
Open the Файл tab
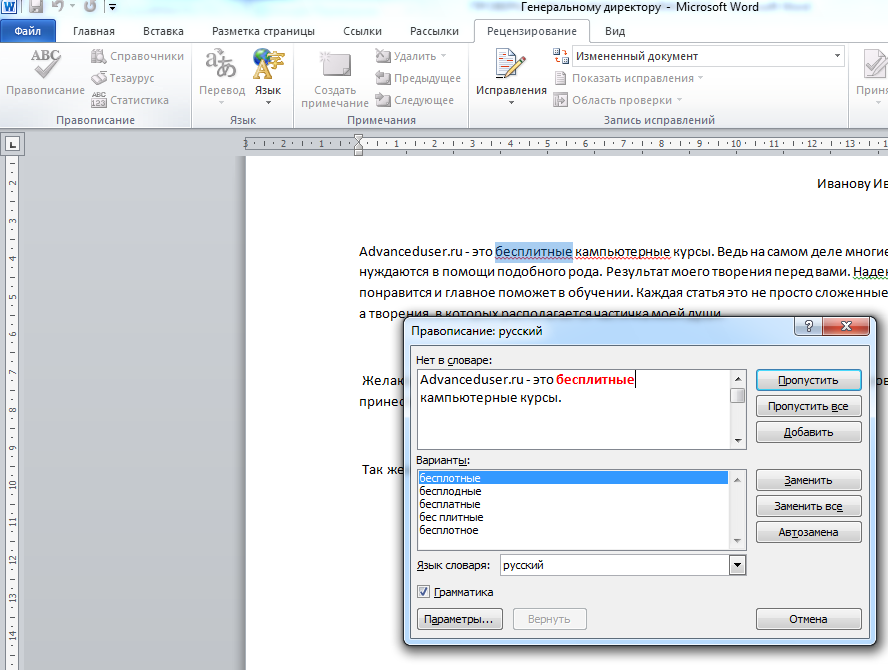pyautogui.click(x=28, y=31)
